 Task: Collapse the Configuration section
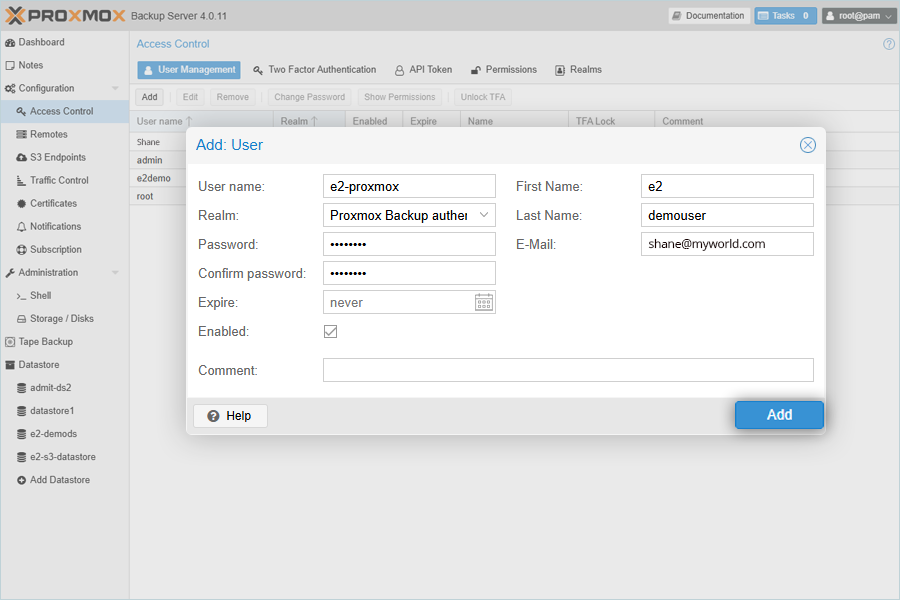click(x=115, y=89)
